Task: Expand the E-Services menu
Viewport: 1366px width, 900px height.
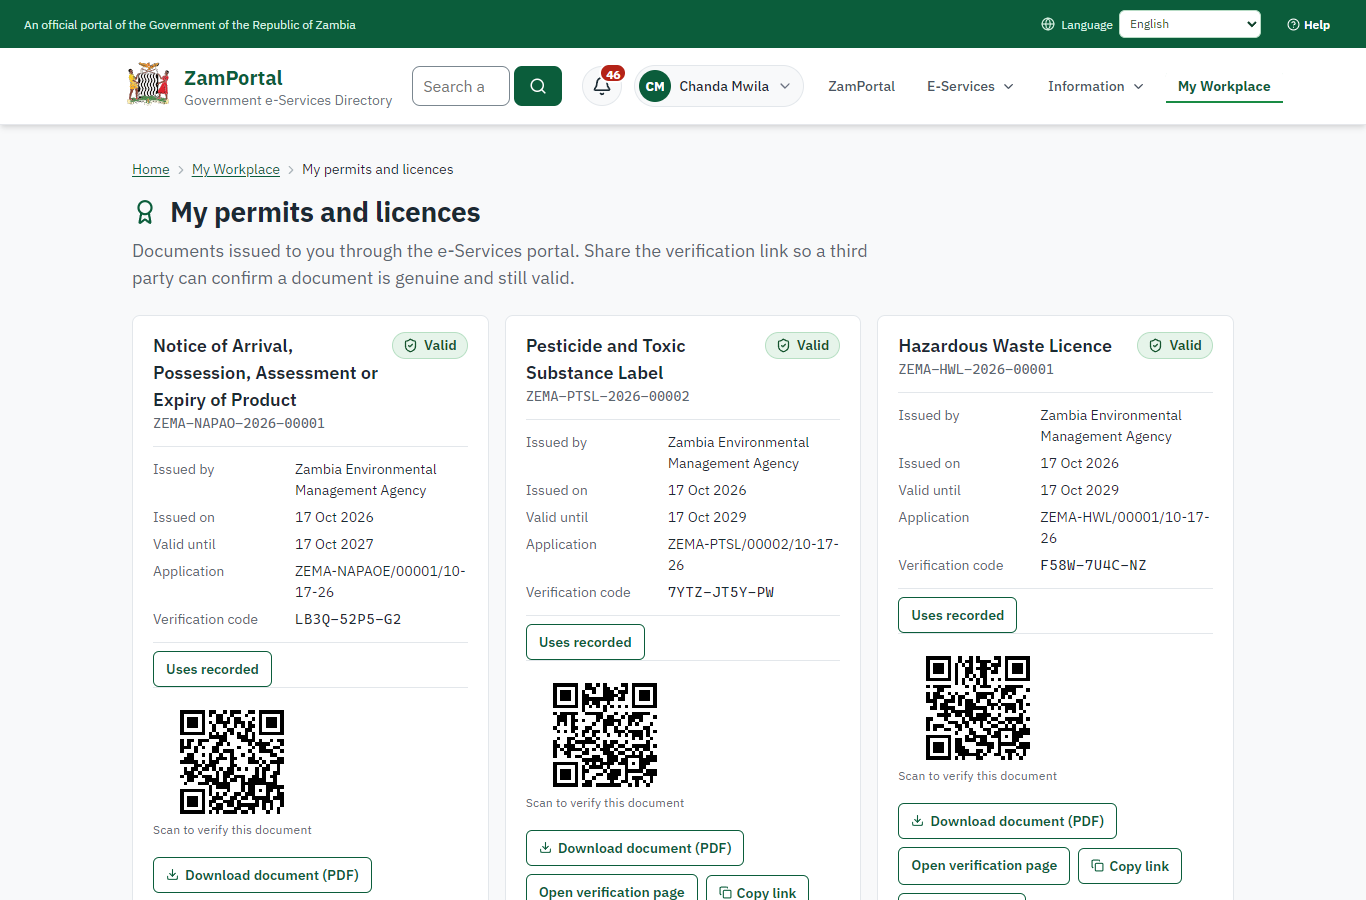Action: 970,86
